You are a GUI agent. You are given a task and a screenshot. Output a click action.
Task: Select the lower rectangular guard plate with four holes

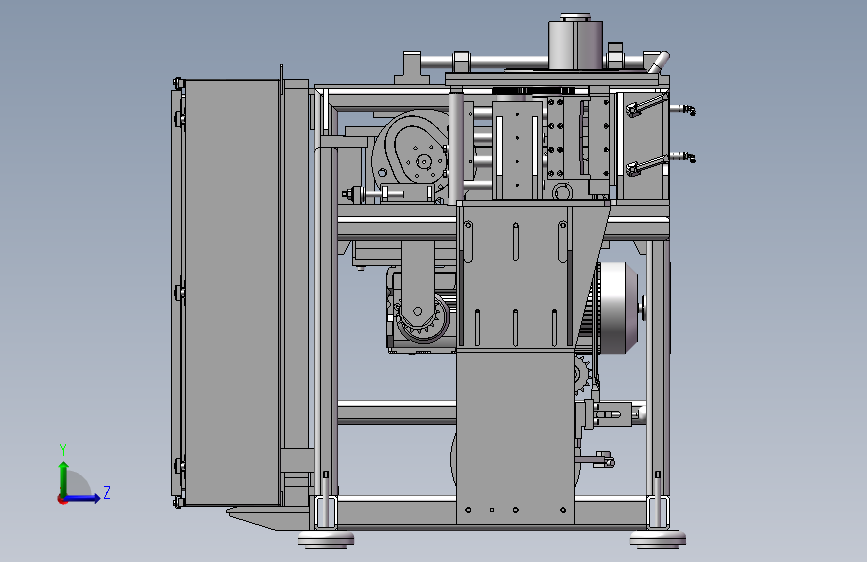click(515, 437)
